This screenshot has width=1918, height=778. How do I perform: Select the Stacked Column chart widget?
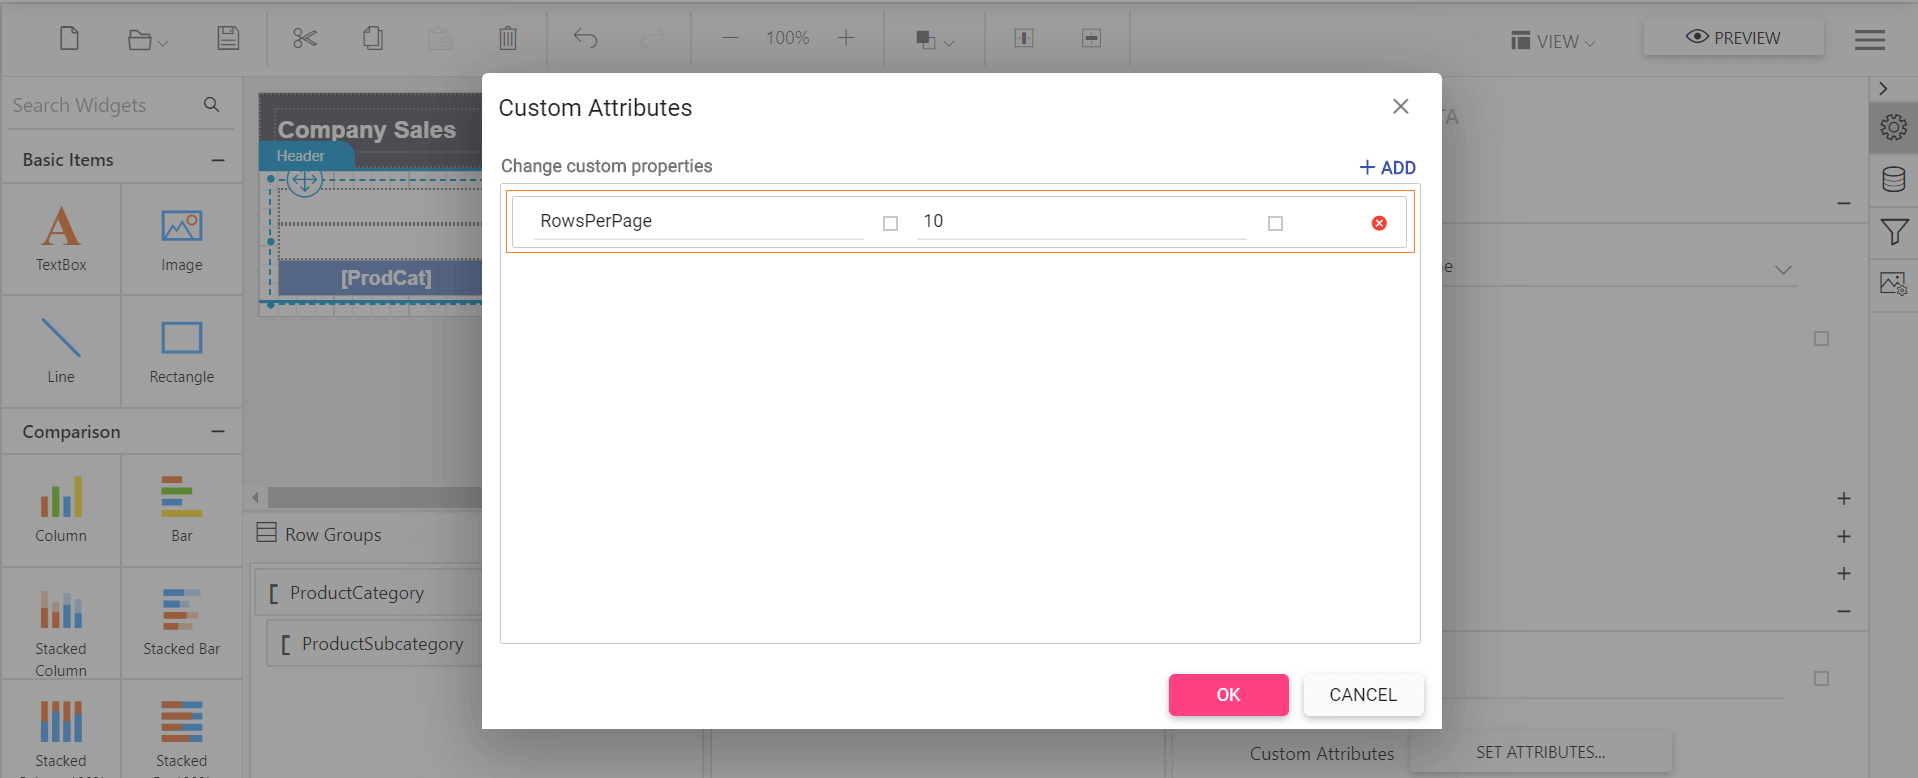(x=61, y=624)
